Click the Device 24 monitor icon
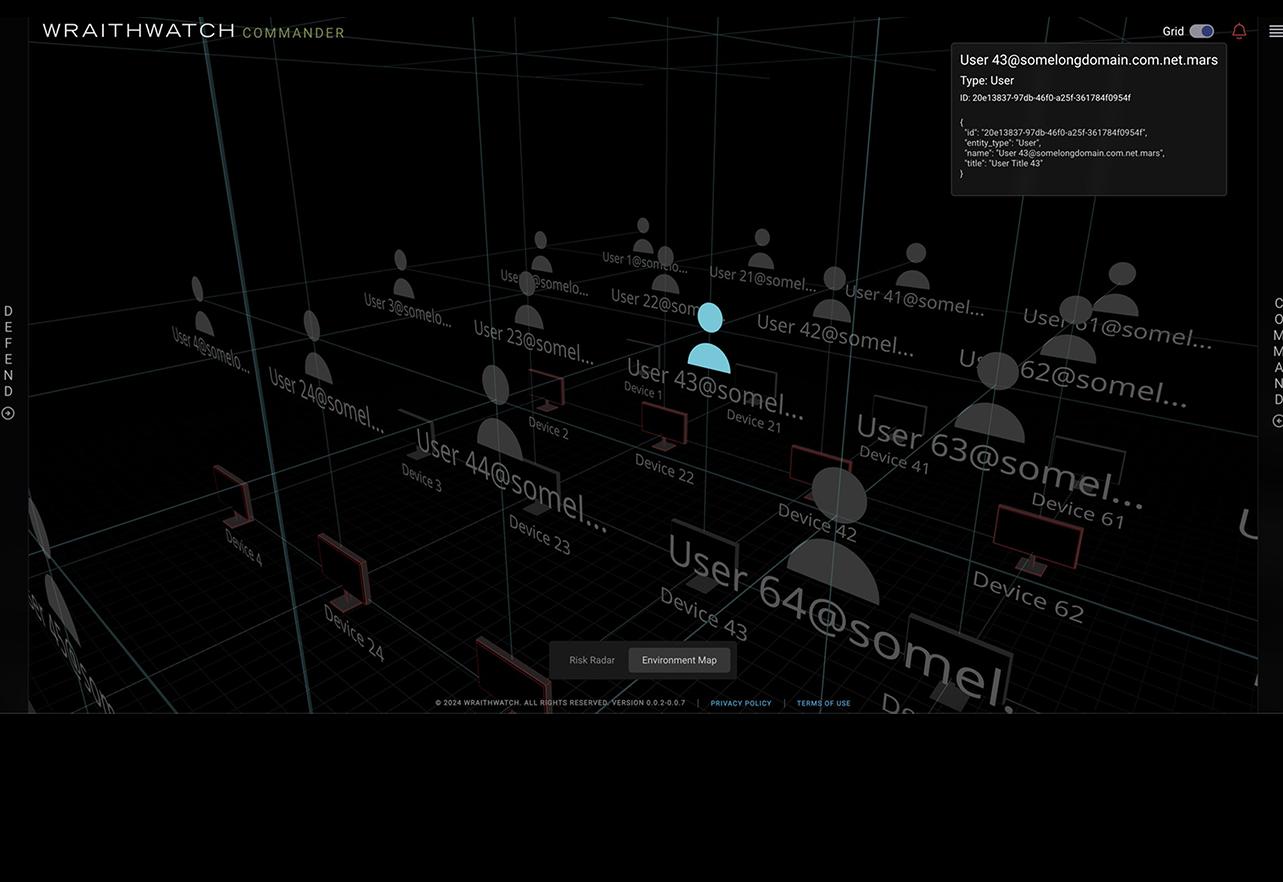1283x882 pixels. click(344, 572)
